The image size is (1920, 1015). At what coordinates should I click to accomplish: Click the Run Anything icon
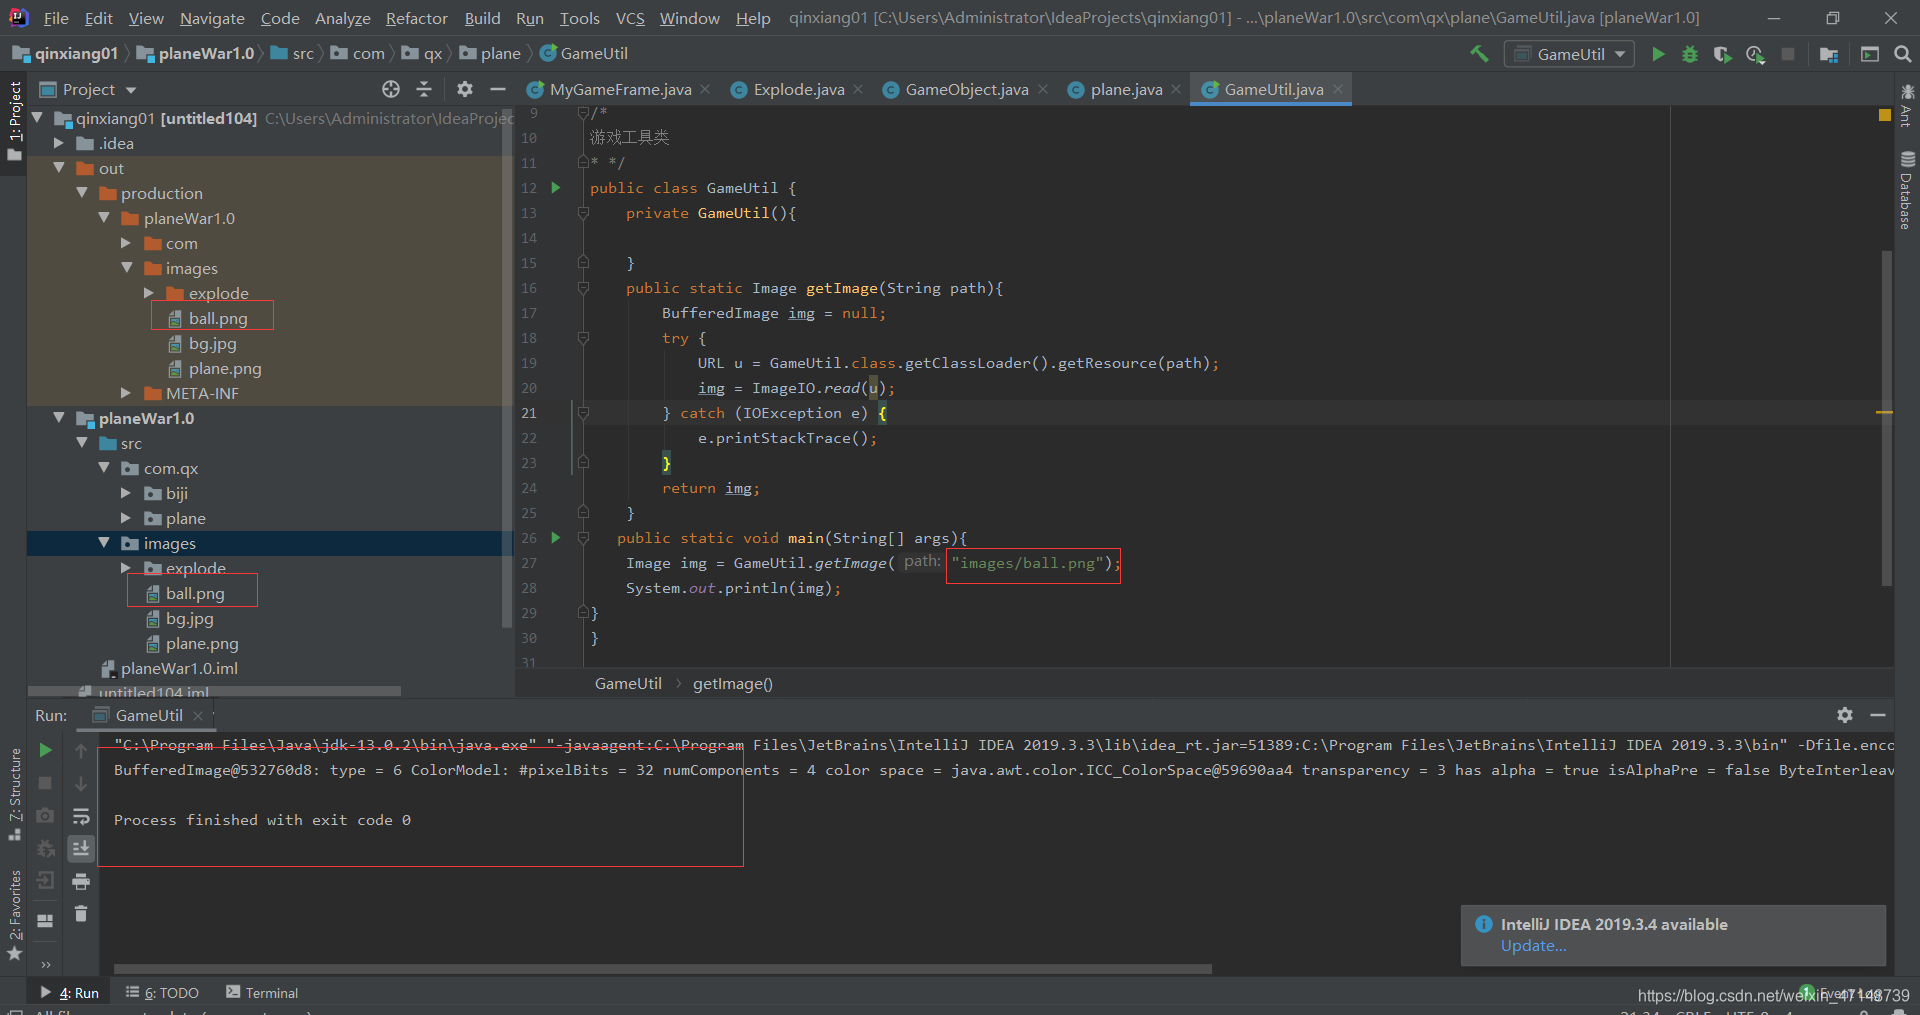[x=1869, y=54]
